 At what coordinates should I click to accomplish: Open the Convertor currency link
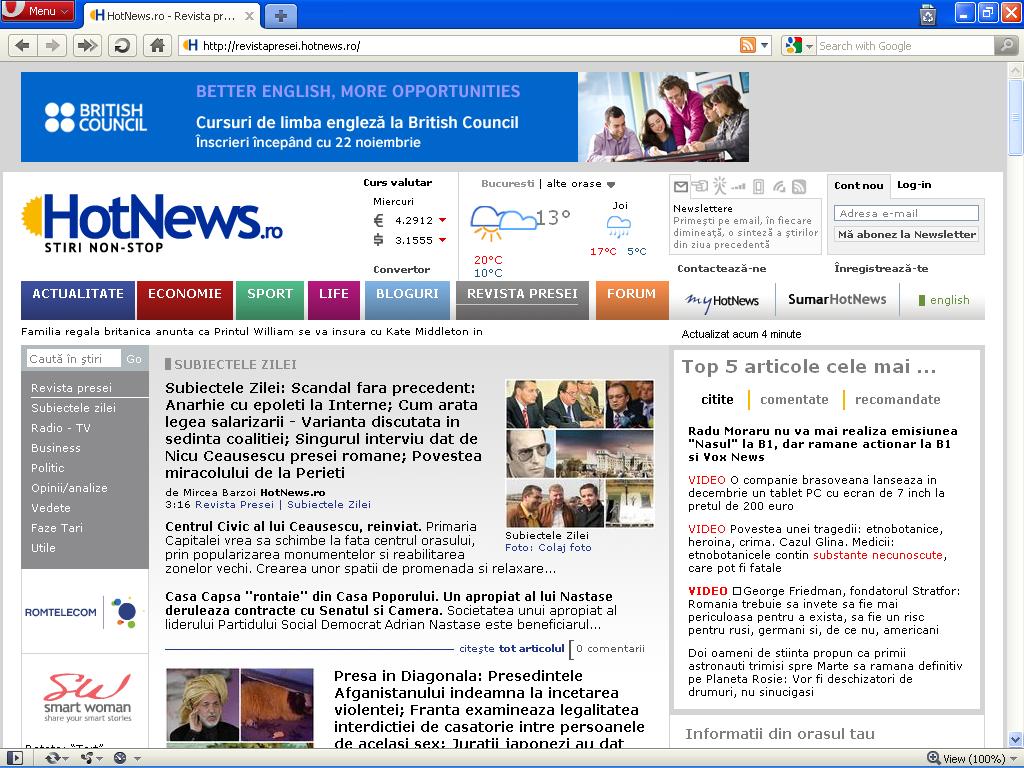402,269
